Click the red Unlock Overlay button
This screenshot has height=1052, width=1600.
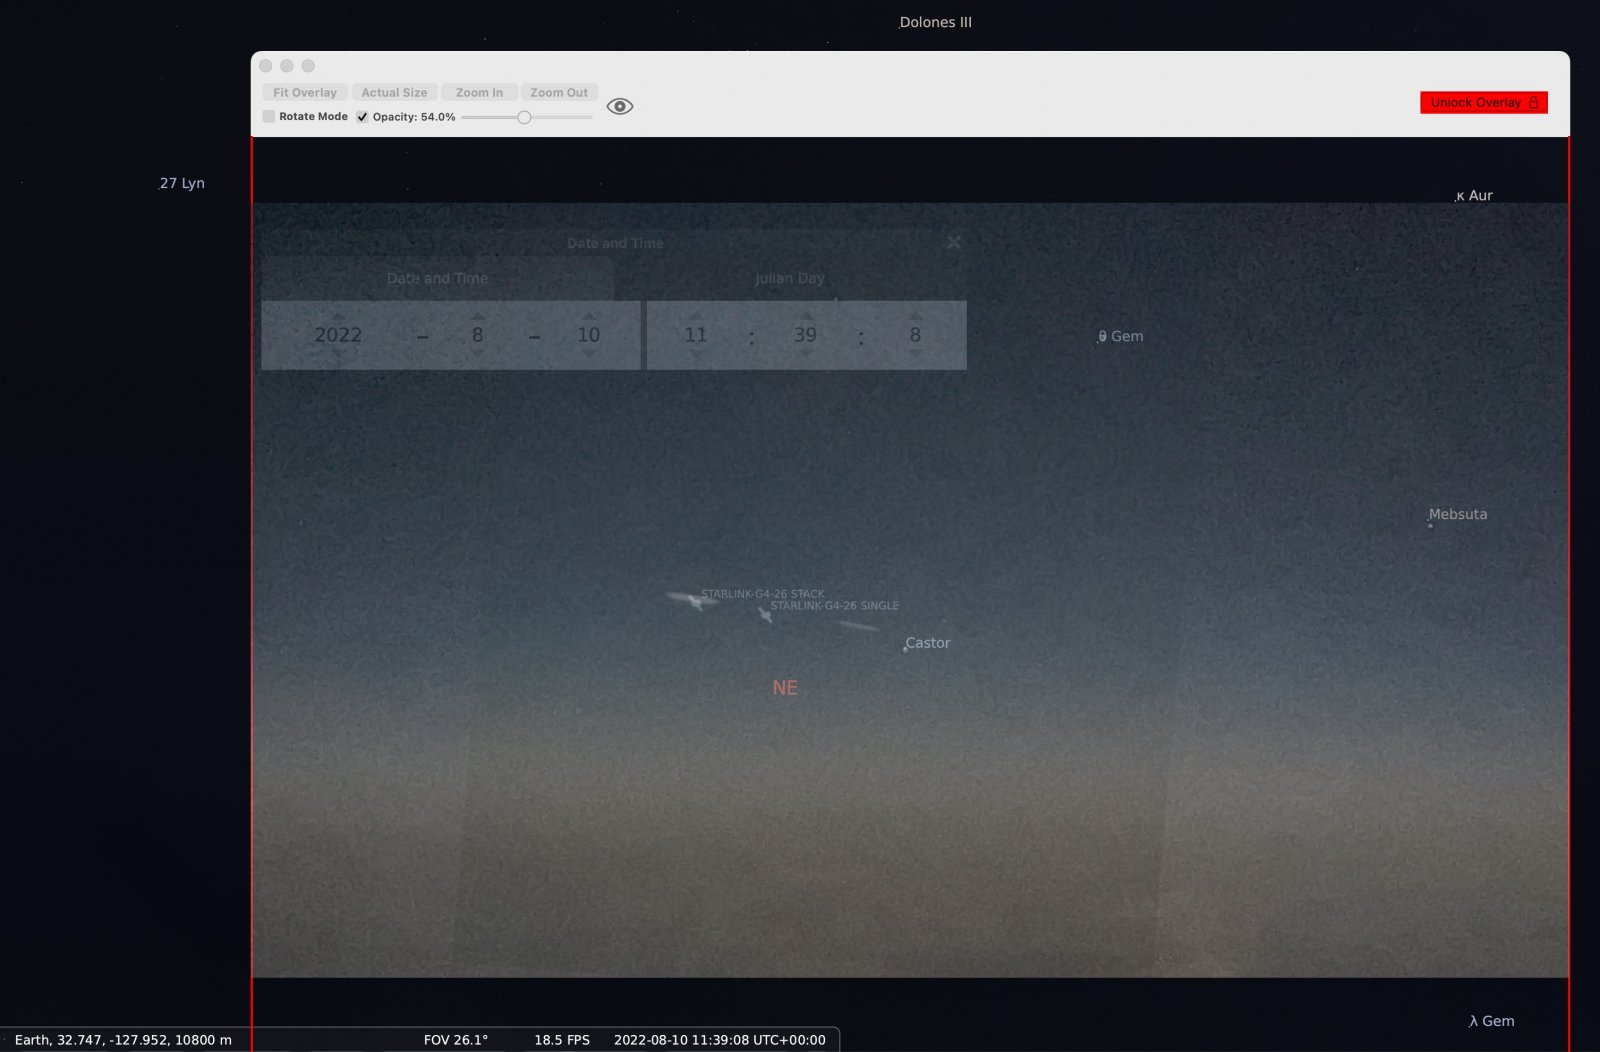click(1483, 102)
